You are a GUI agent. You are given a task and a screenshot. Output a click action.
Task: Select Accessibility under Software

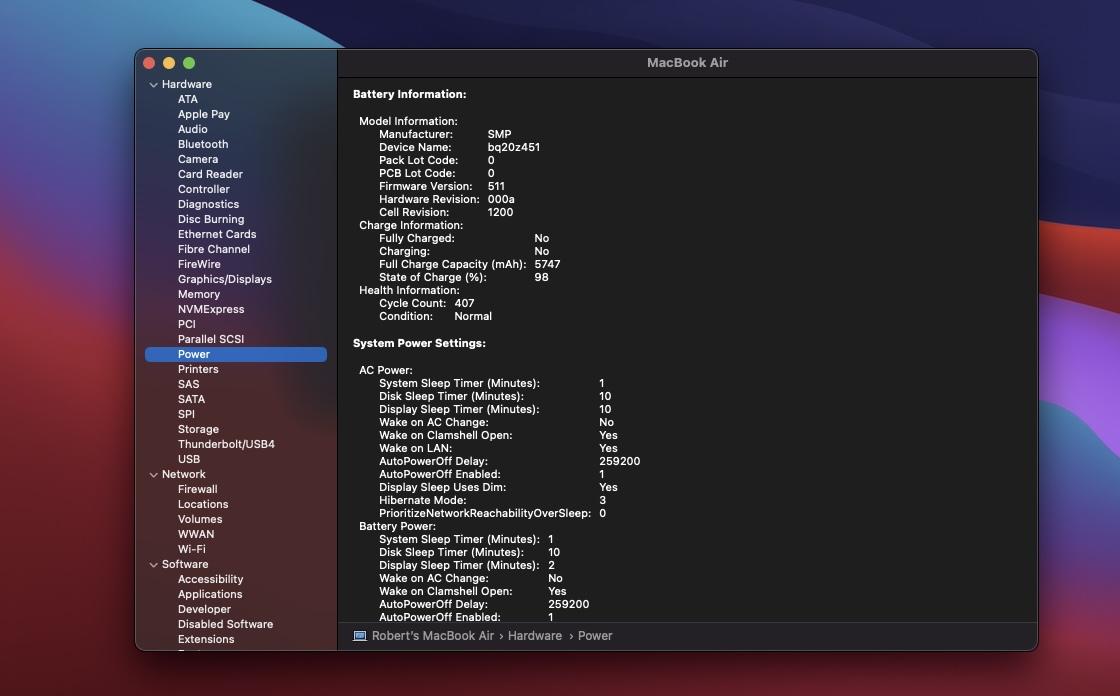210,580
